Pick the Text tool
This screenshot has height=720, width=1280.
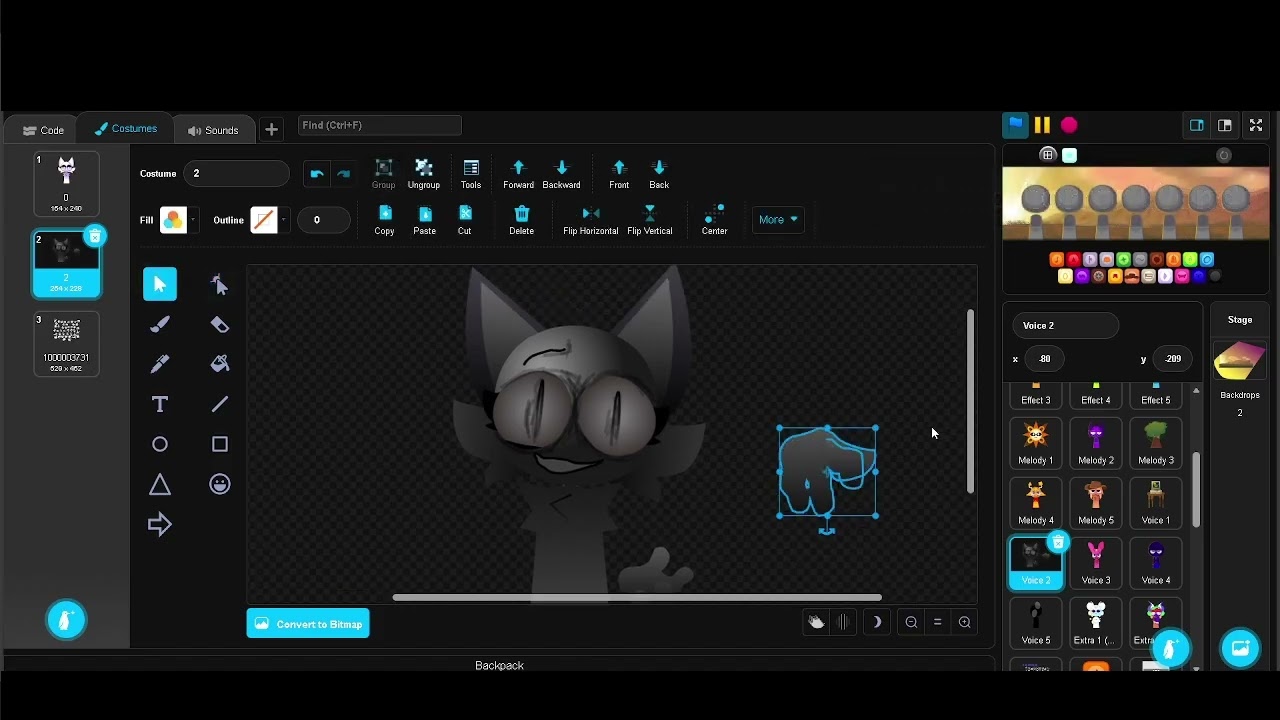(x=160, y=404)
